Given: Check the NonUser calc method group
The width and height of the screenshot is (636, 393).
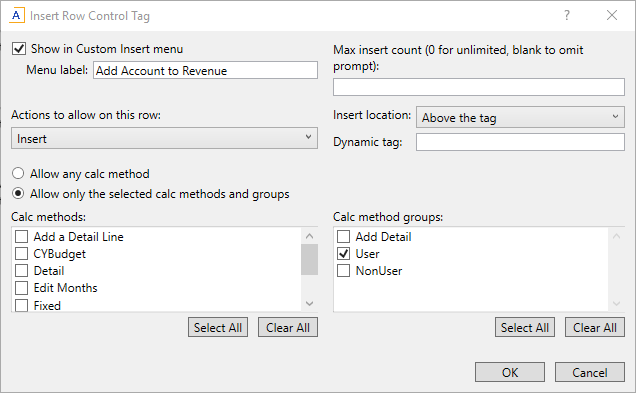Looking at the screenshot, I should pyautogui.click(x=344, y=271).
